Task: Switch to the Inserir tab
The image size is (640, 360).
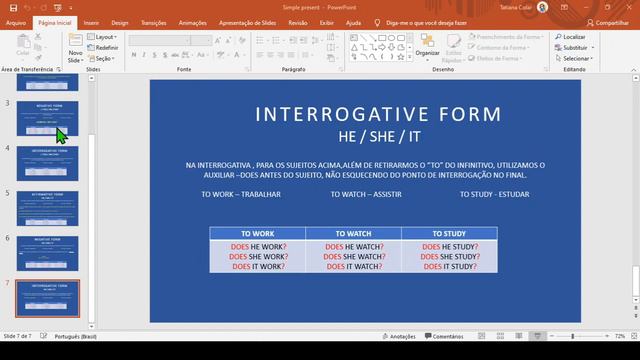Action: point(91,23)
